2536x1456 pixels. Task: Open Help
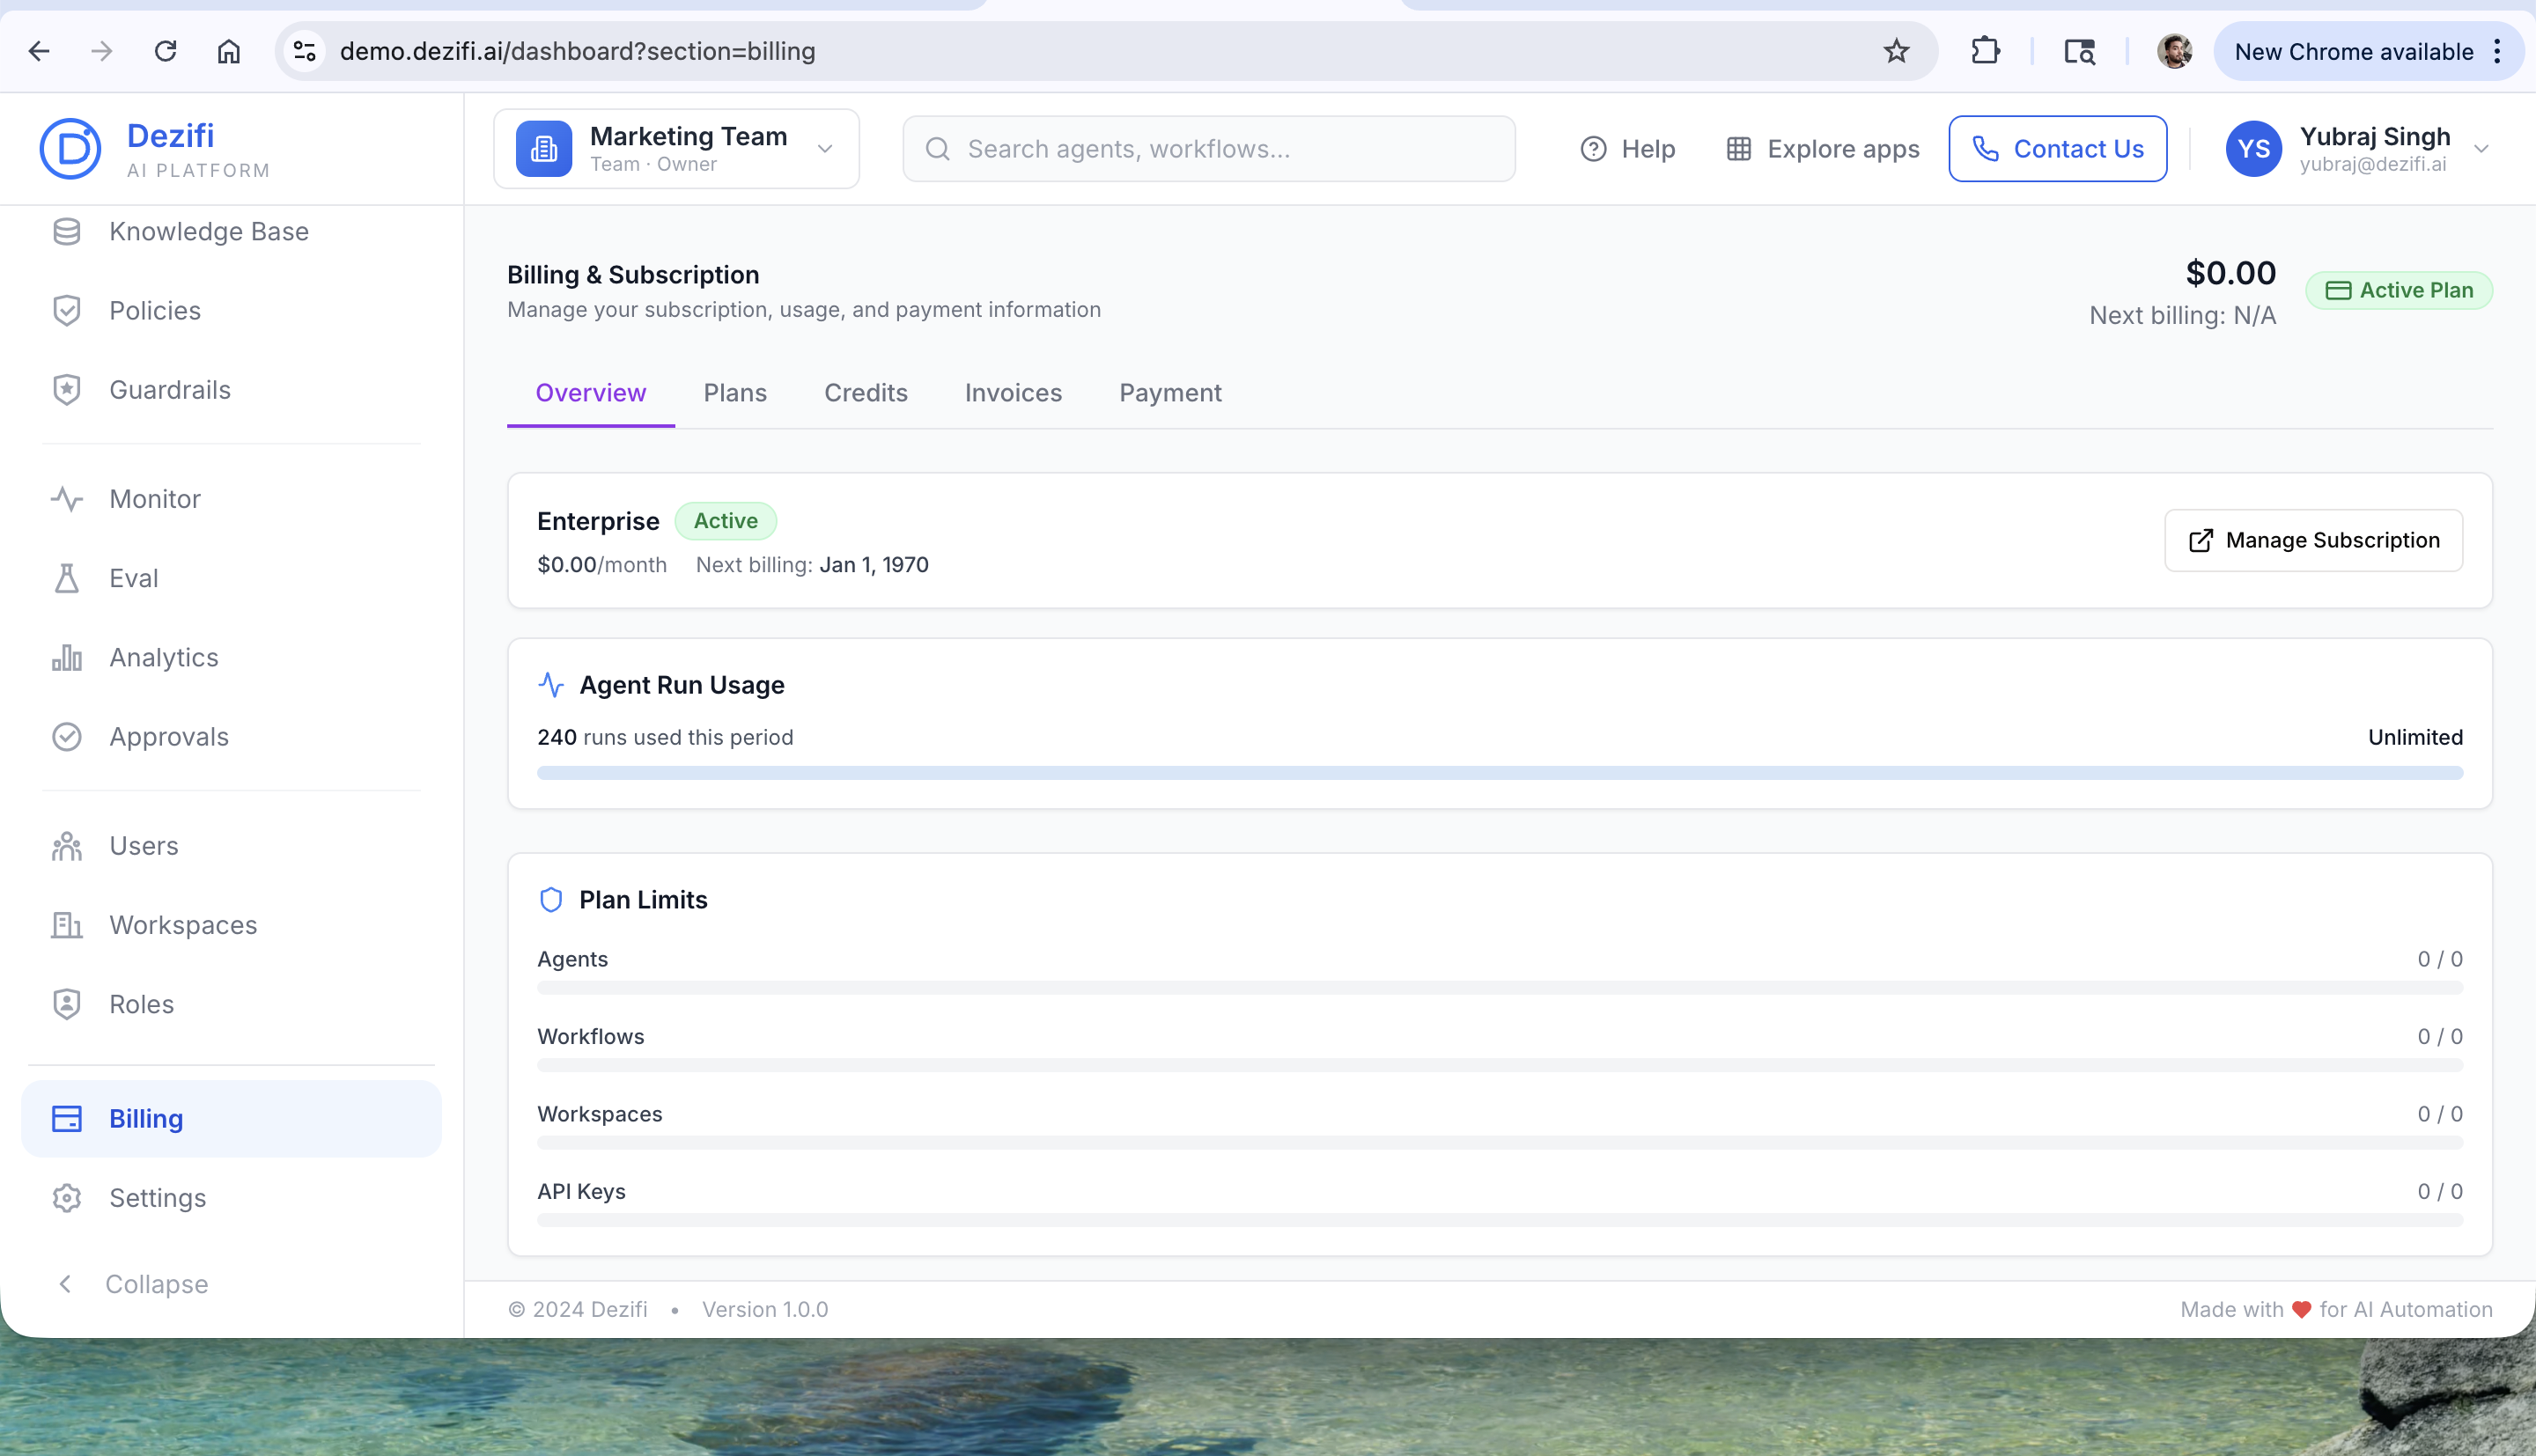[x=1627, y=149]
